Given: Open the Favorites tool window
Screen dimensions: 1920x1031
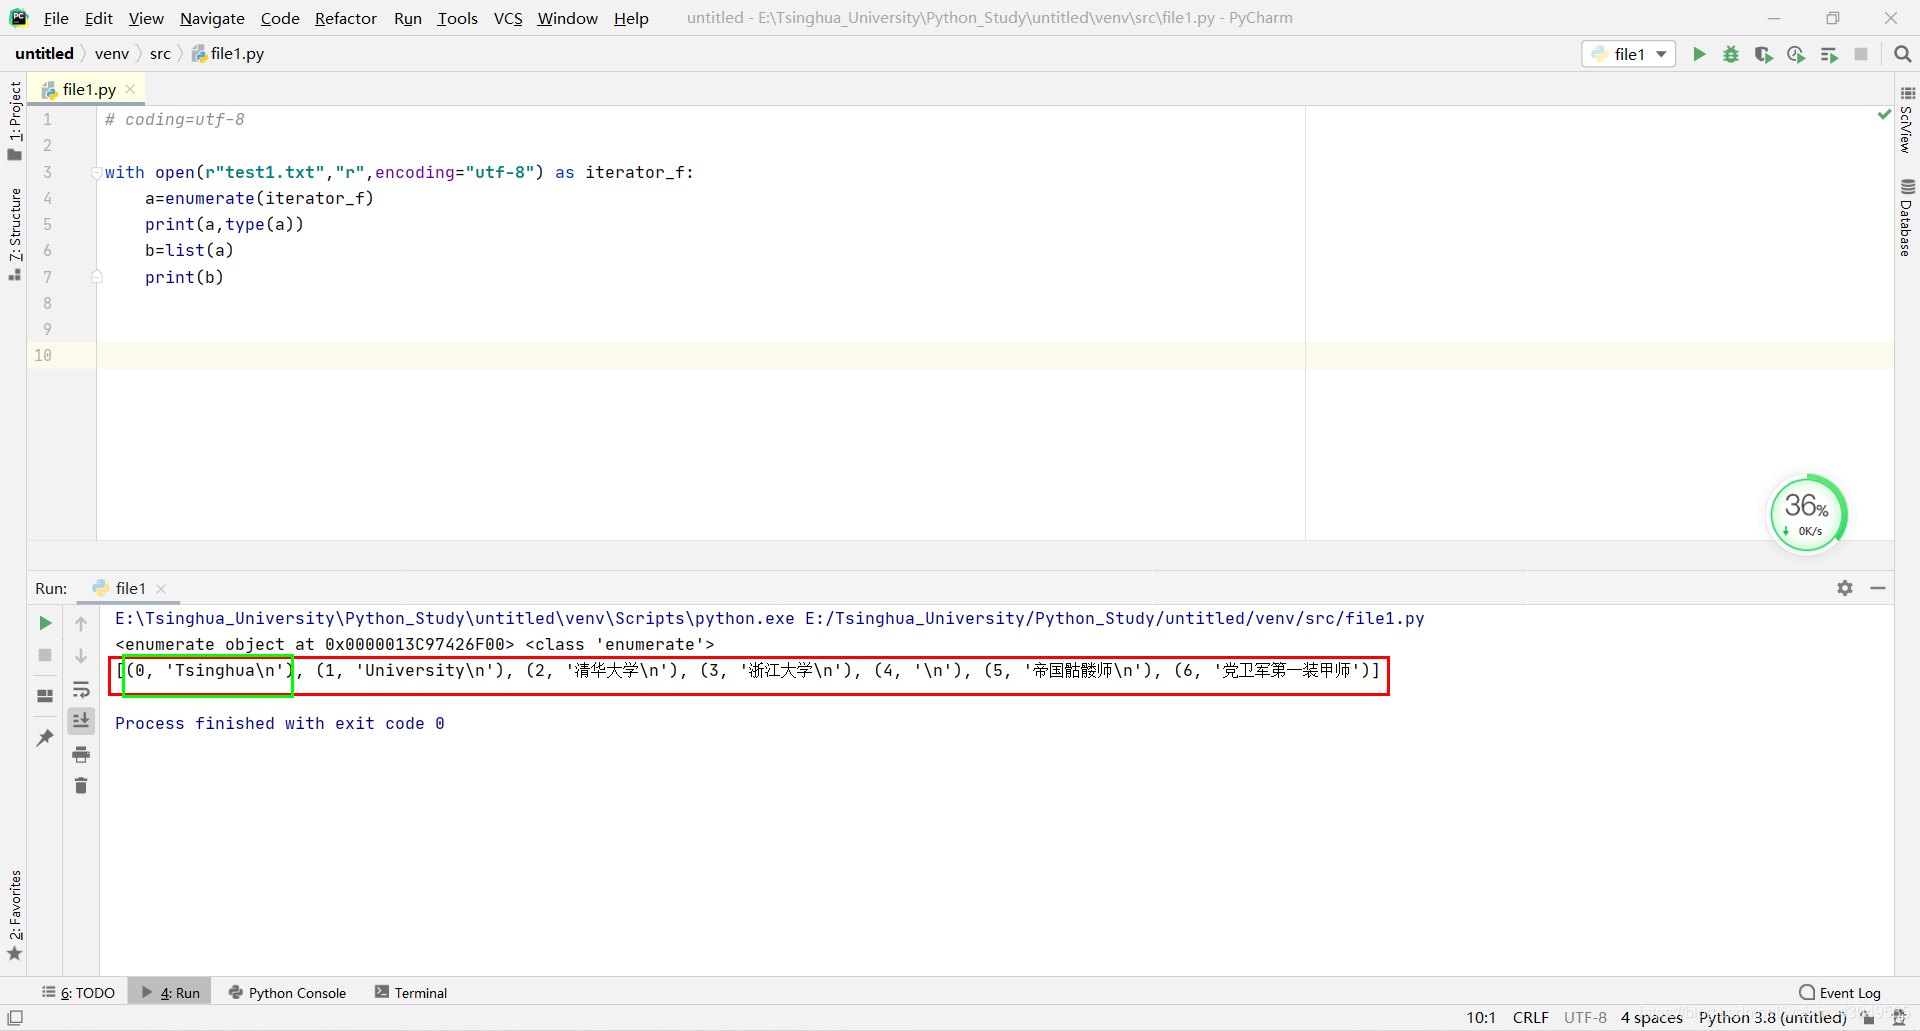Looking at the screenshot, I should tap(14, 915).
